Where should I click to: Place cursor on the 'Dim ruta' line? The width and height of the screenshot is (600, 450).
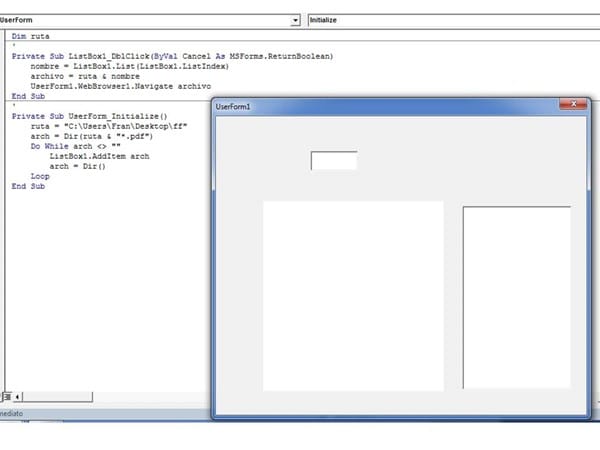(32, 35)
